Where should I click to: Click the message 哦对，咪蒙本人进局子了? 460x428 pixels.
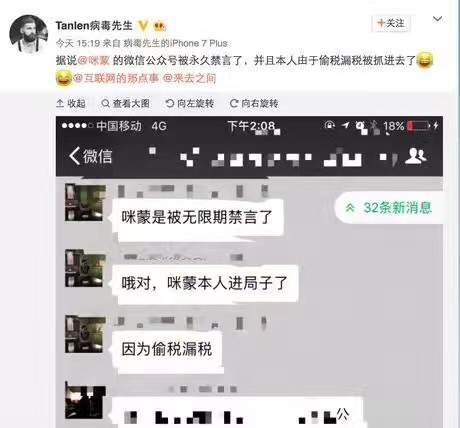pyautogui.click(x=204, y=284)
